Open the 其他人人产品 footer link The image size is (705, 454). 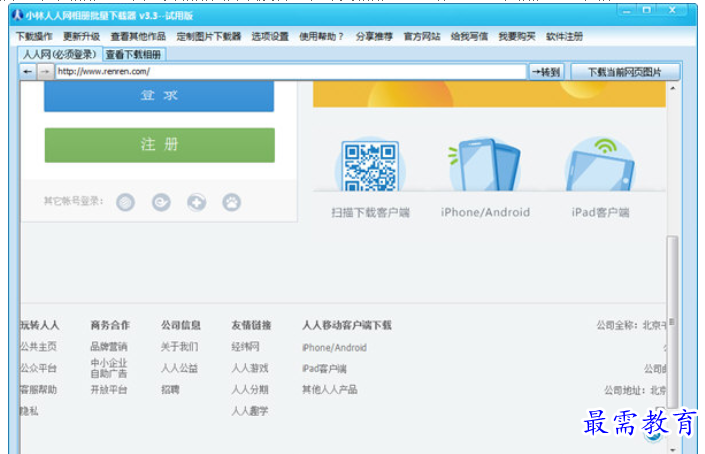coord(330,389)
